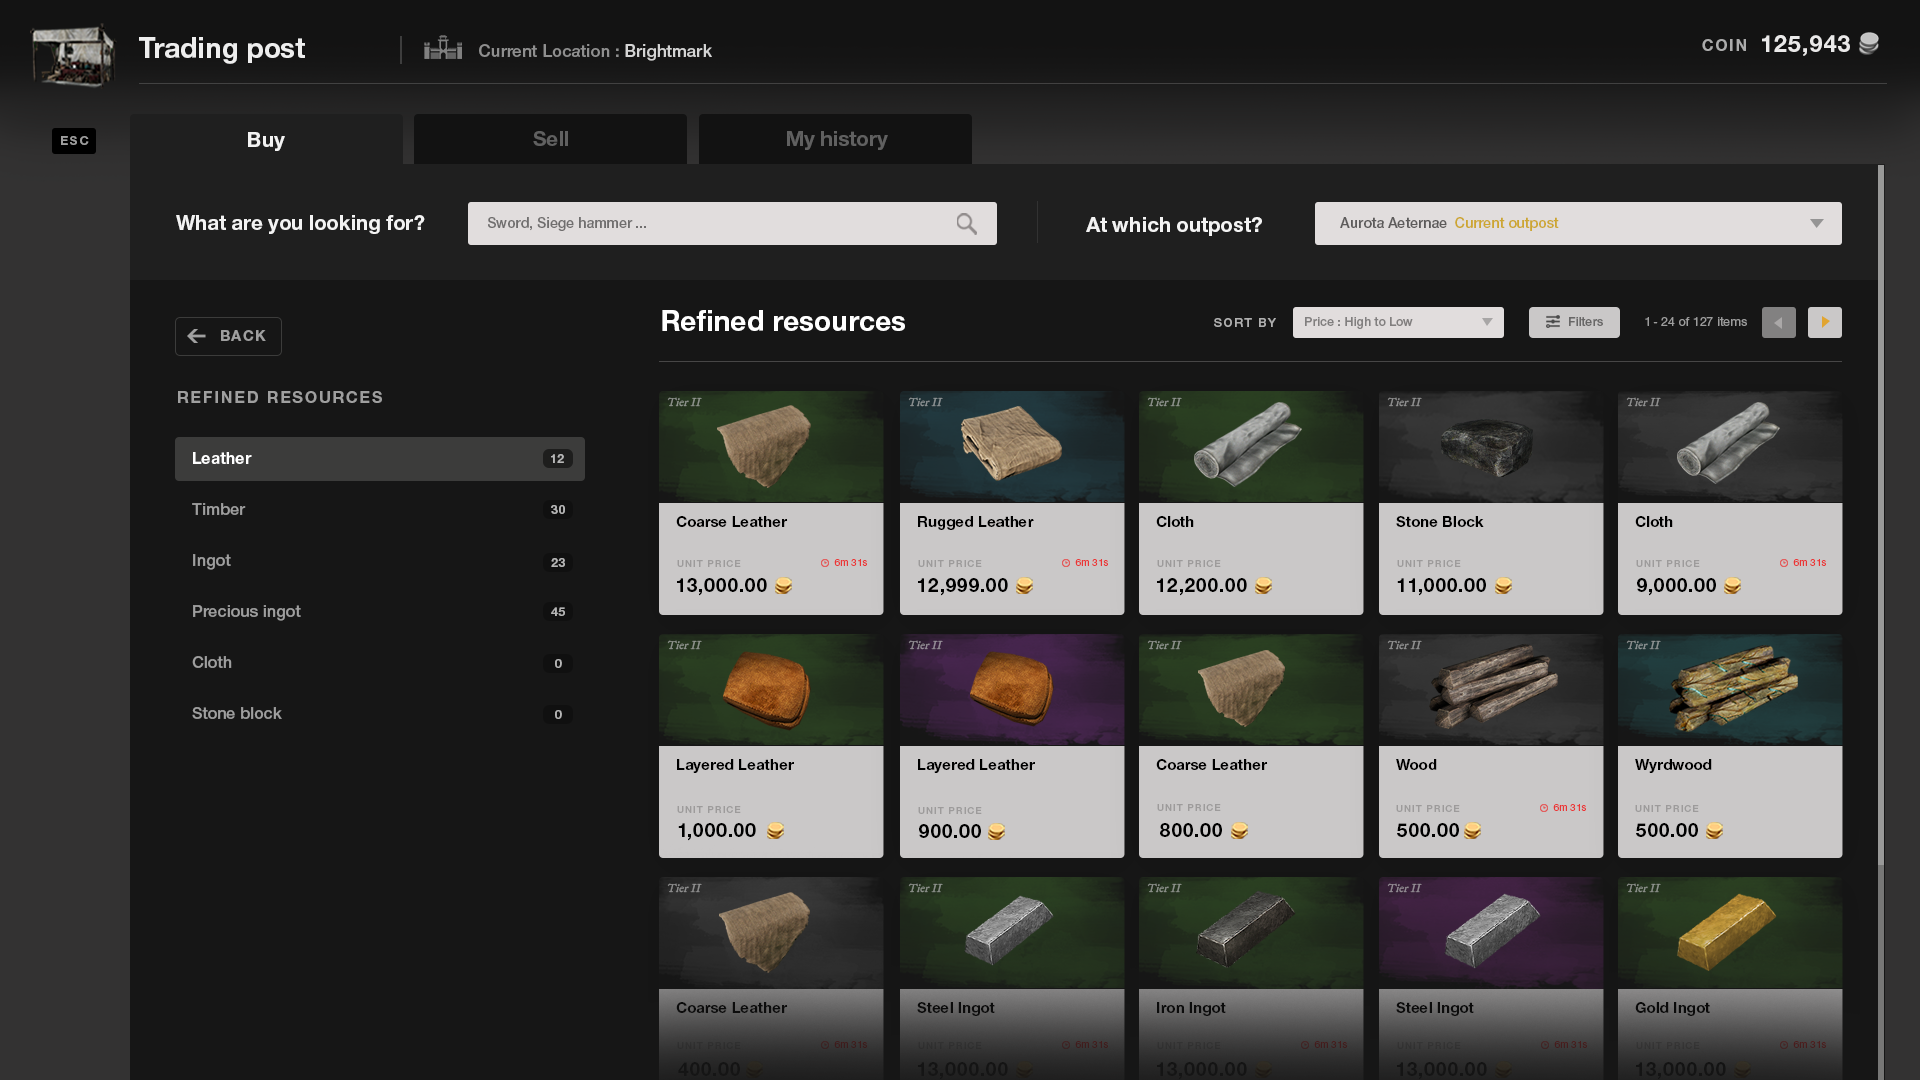The image size is (1920, 1080).
Task: Click the trading post tent icon
Action: [x=72, y=54]
